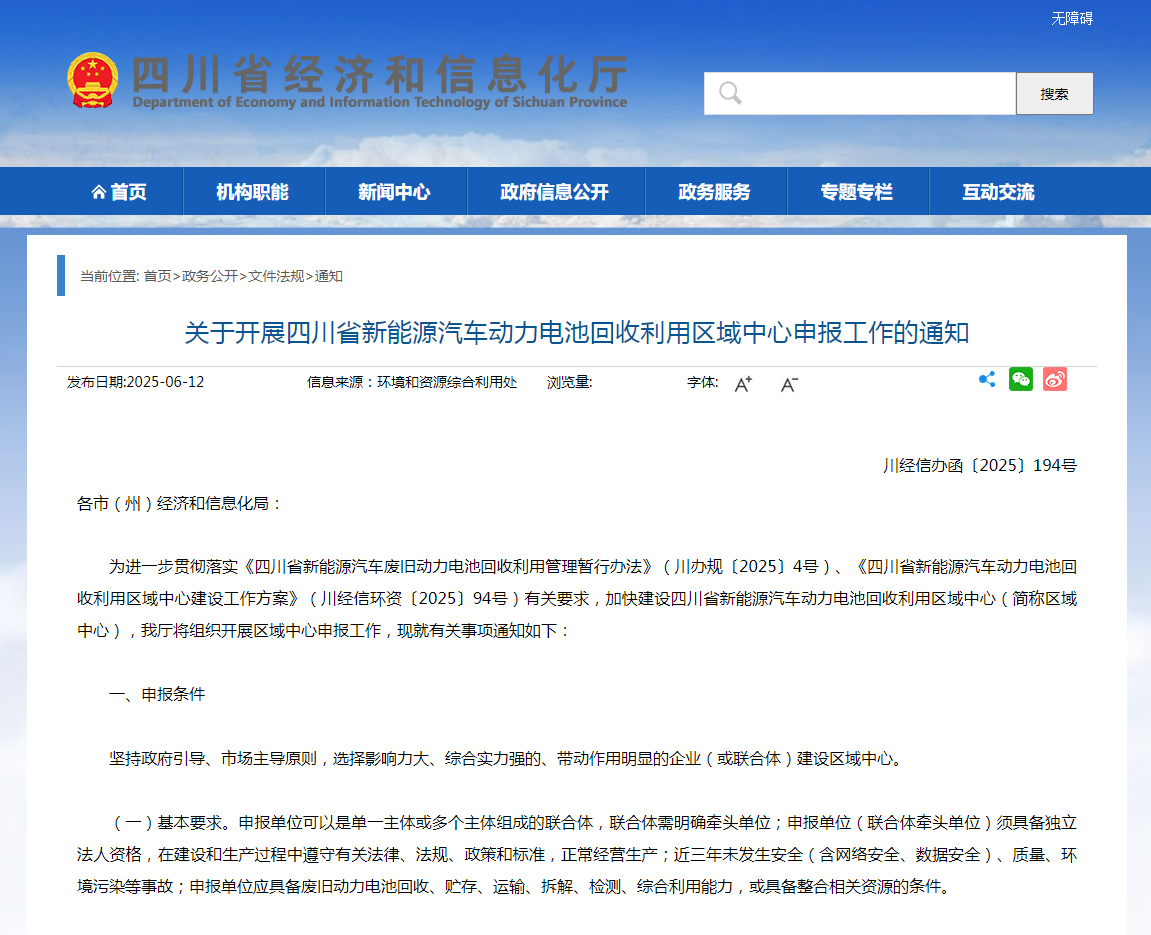Click the home icon beside 首页

click(98, 192)
